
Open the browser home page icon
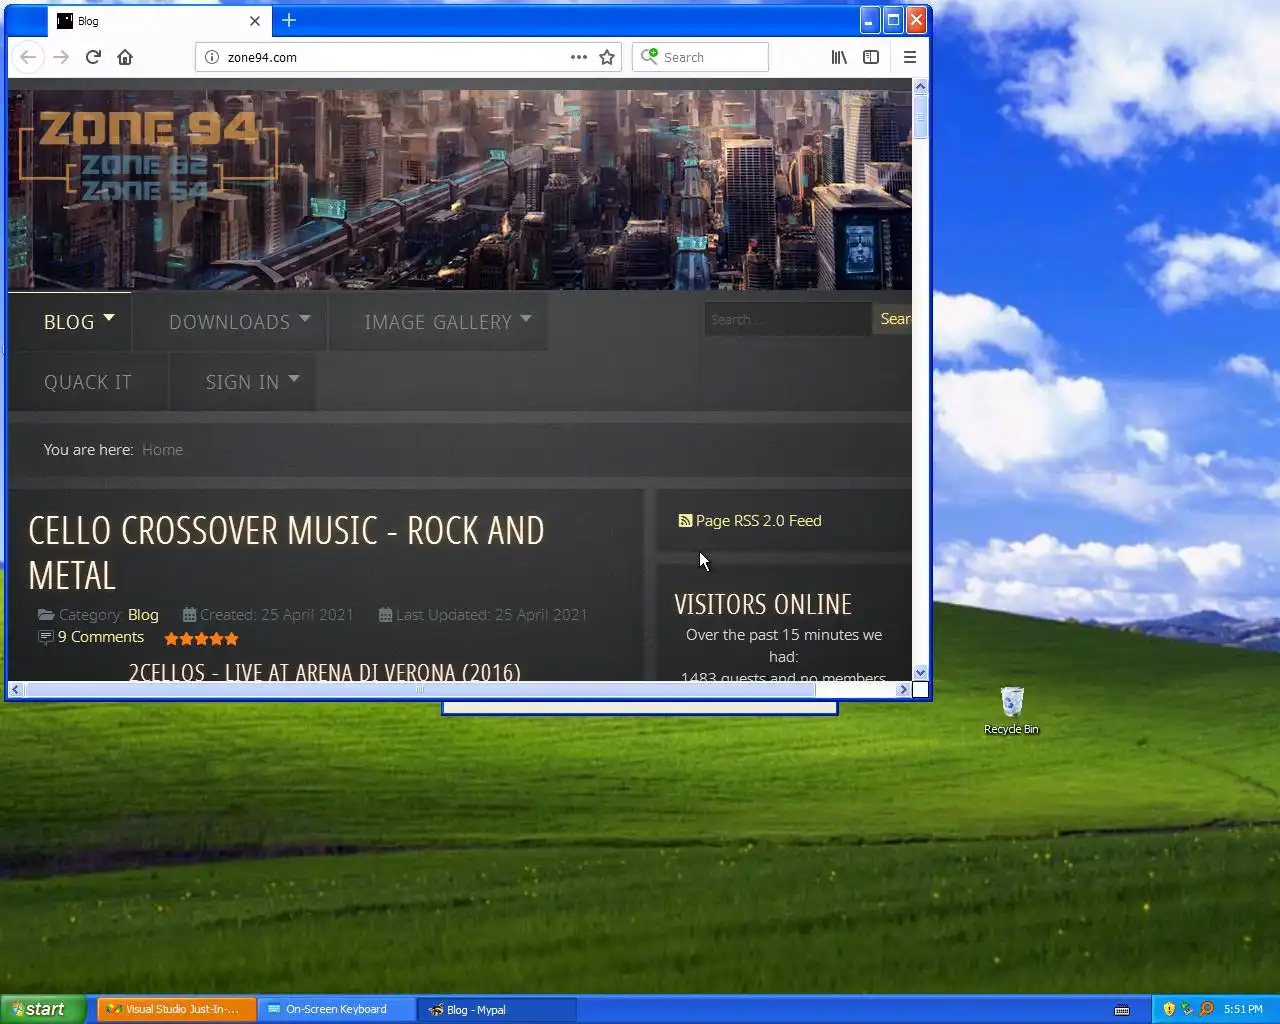125,57
